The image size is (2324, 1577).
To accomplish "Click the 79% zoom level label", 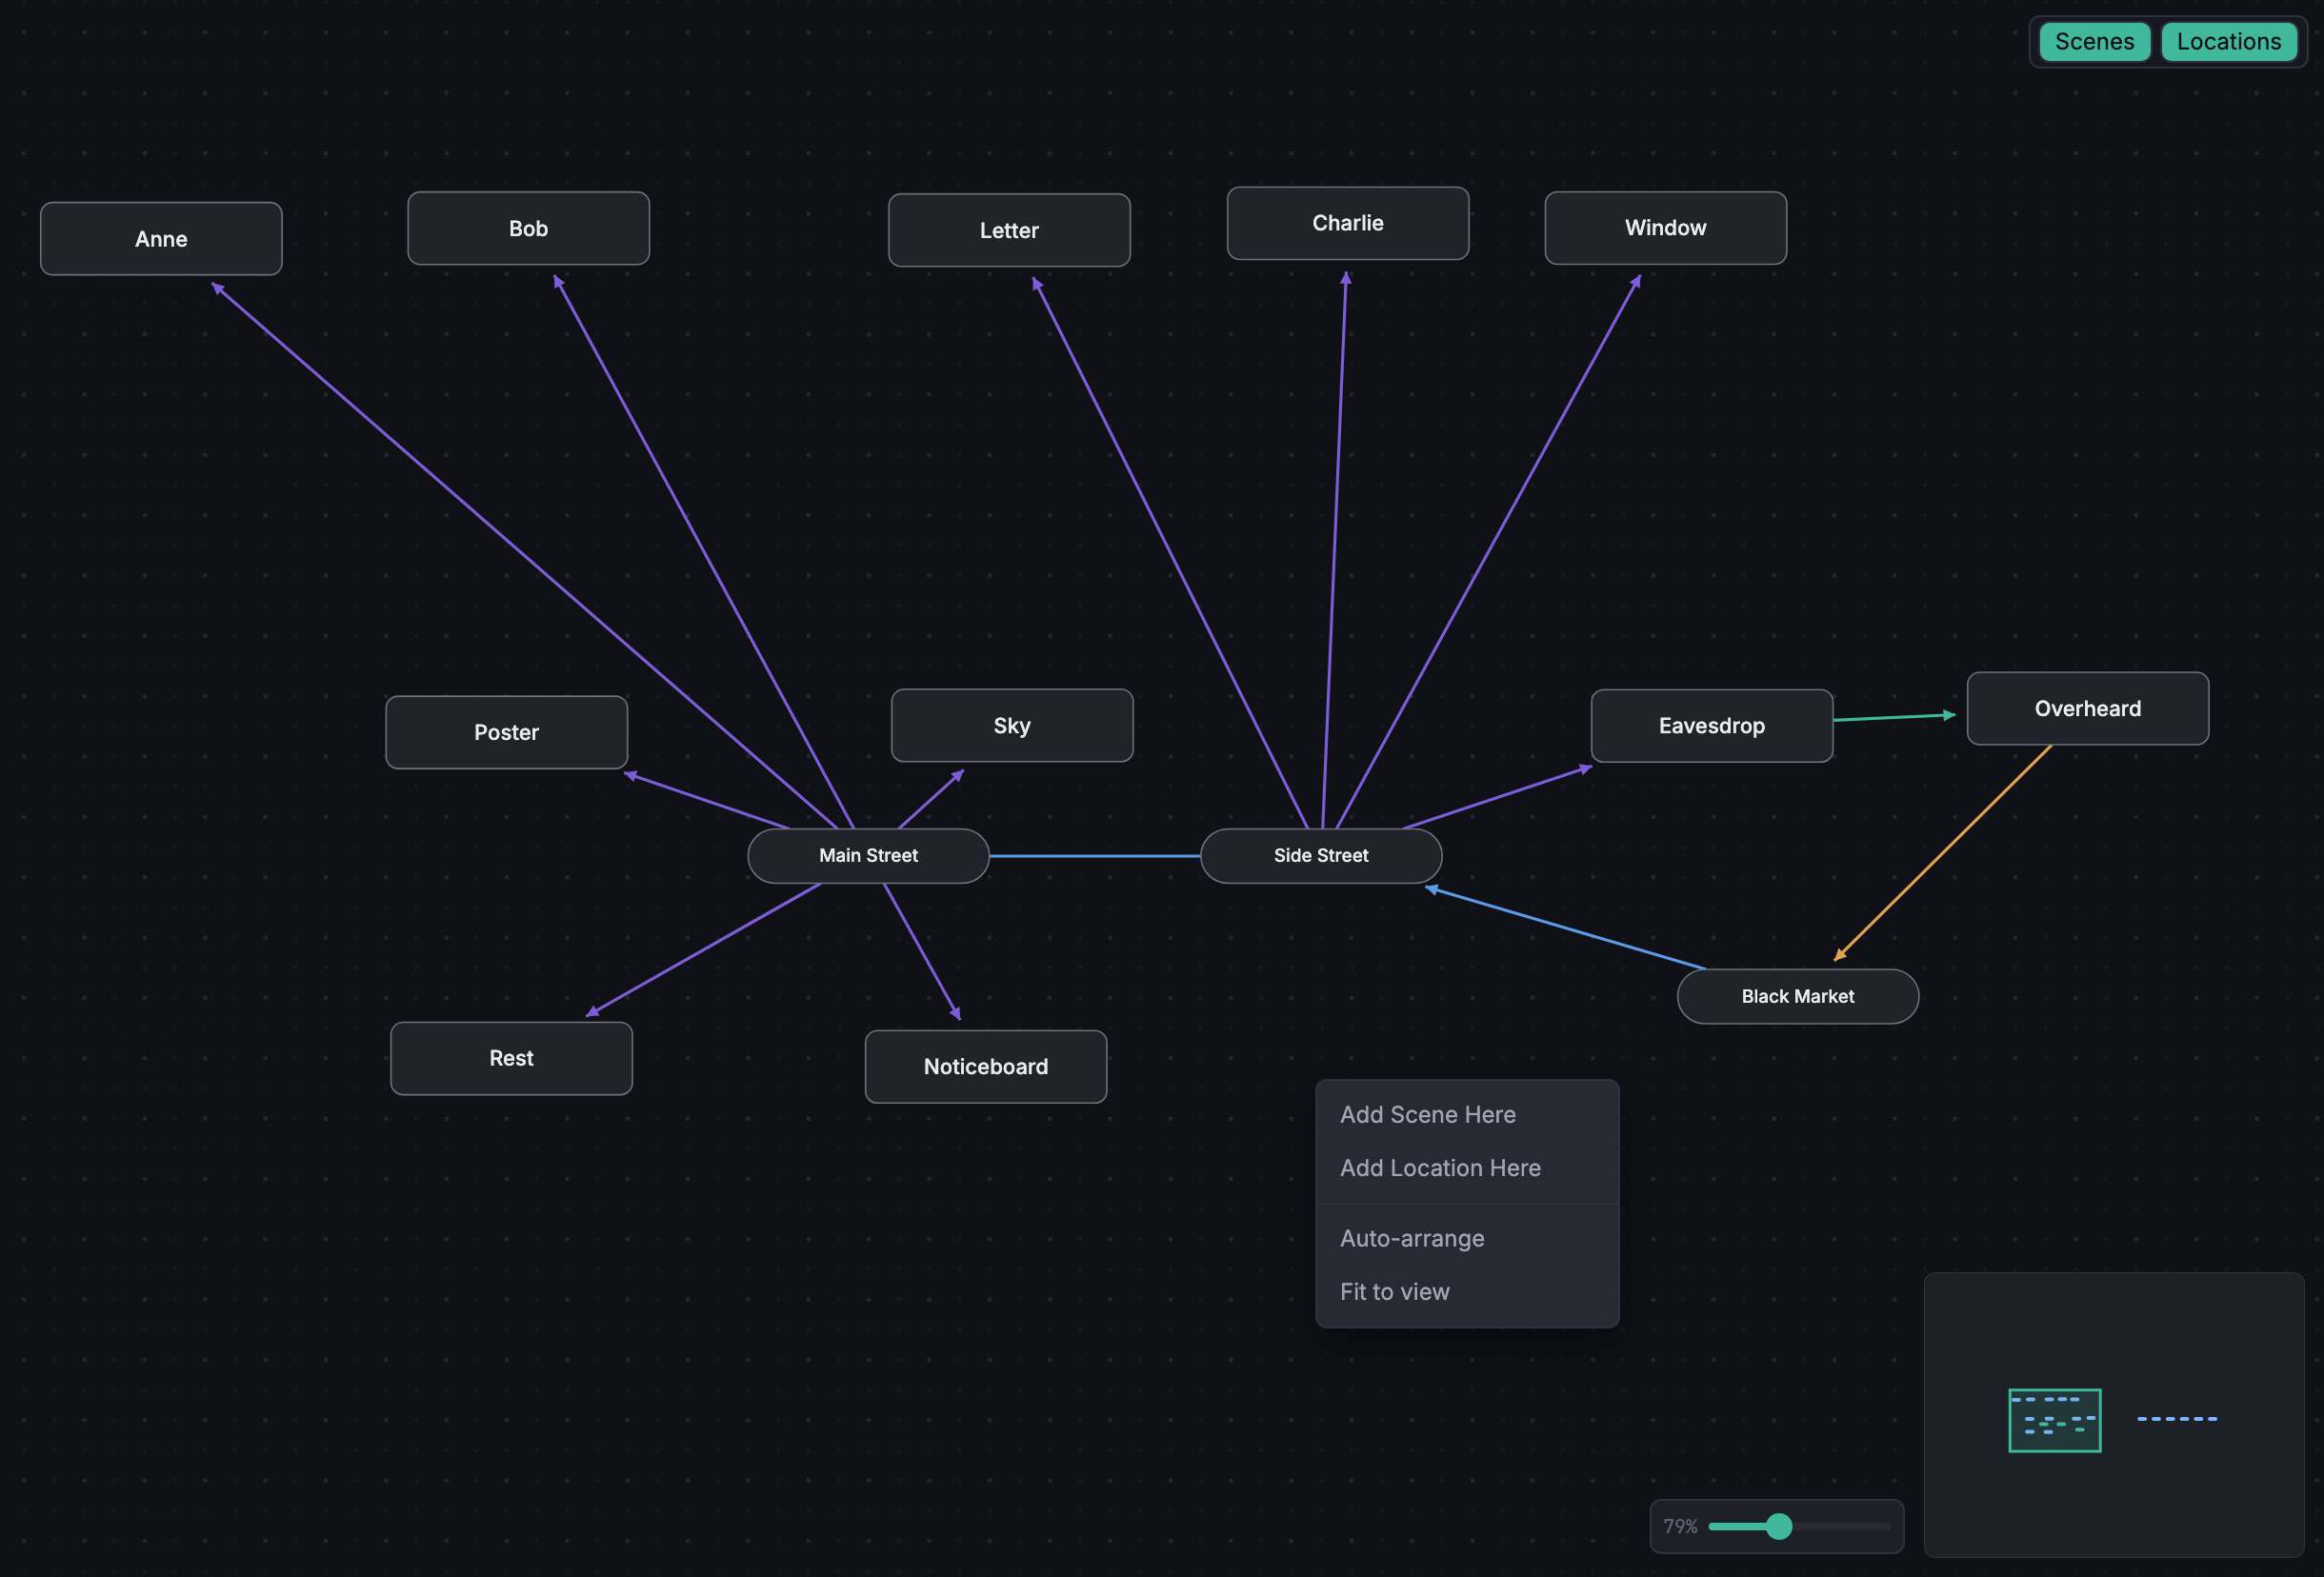I will (x=1680, y=1526).
